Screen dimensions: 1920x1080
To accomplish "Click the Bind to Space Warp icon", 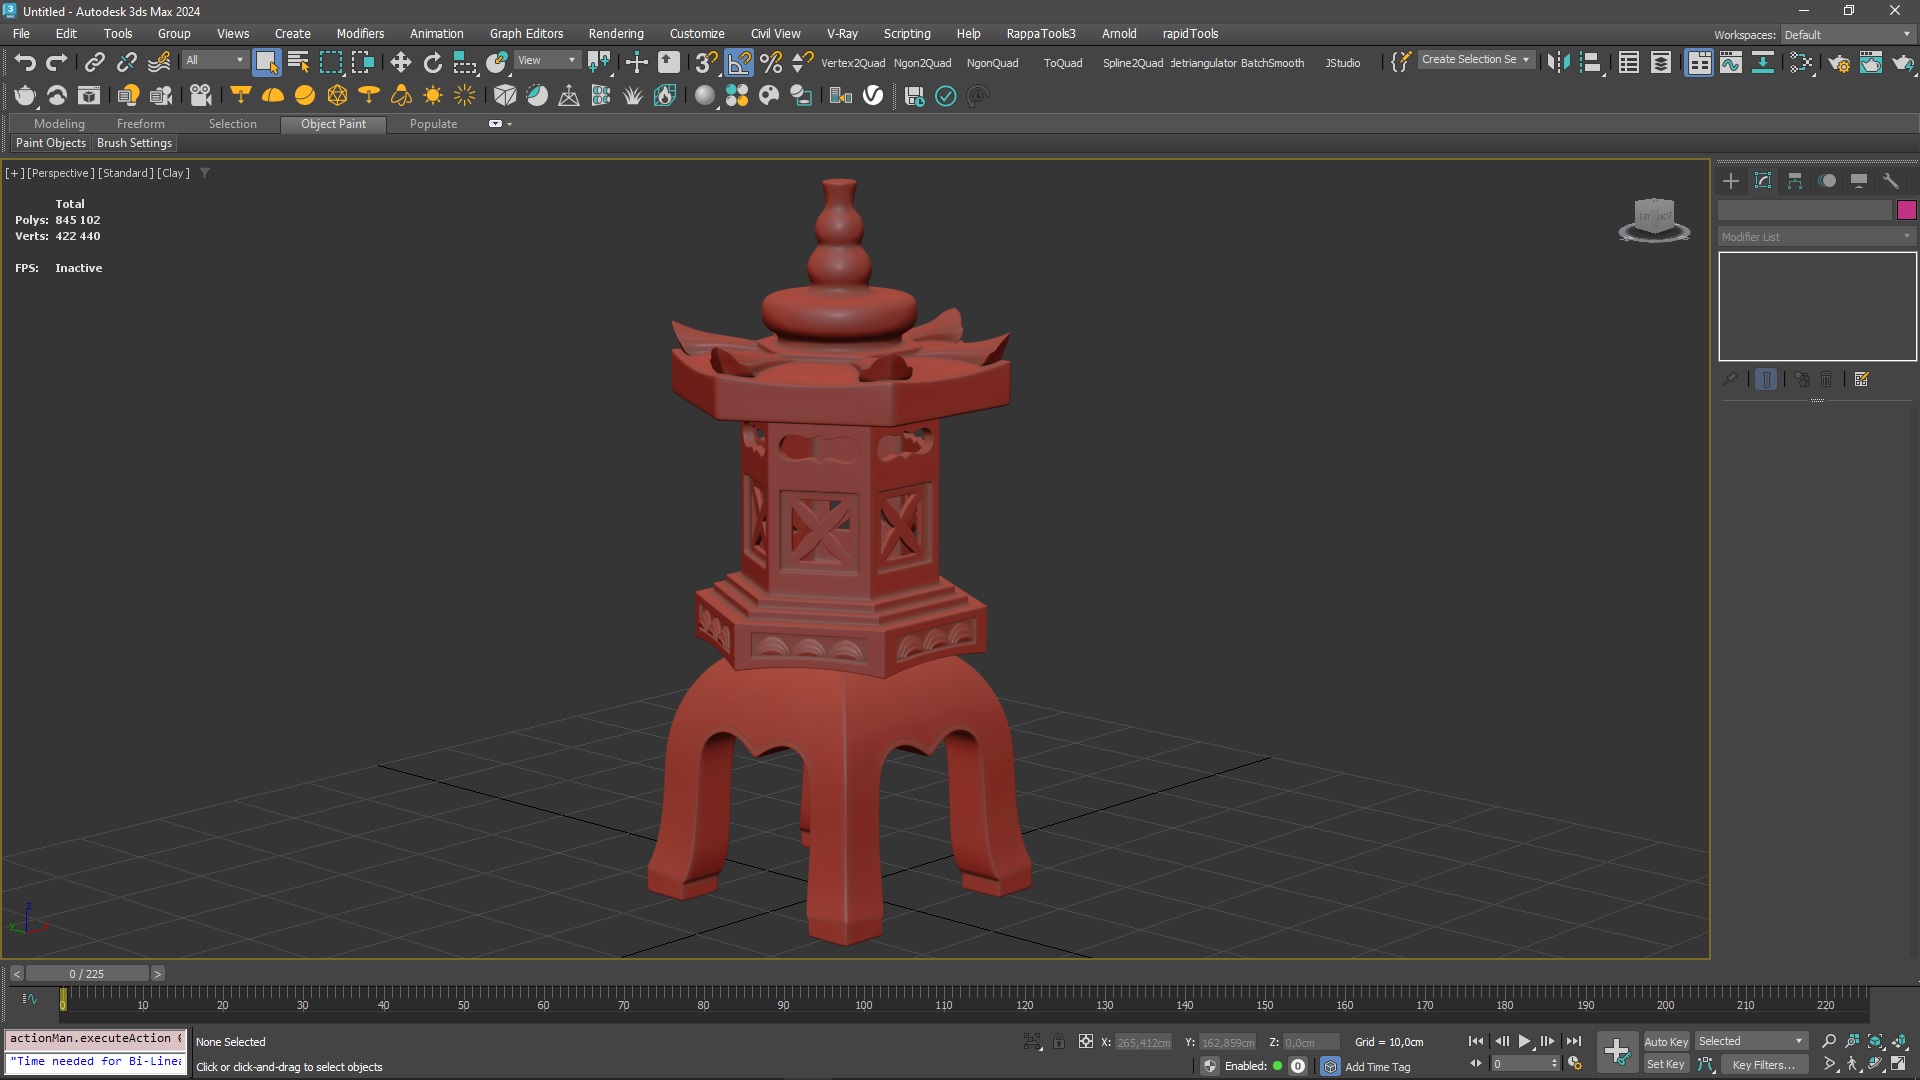I will (x=159, y=62).
